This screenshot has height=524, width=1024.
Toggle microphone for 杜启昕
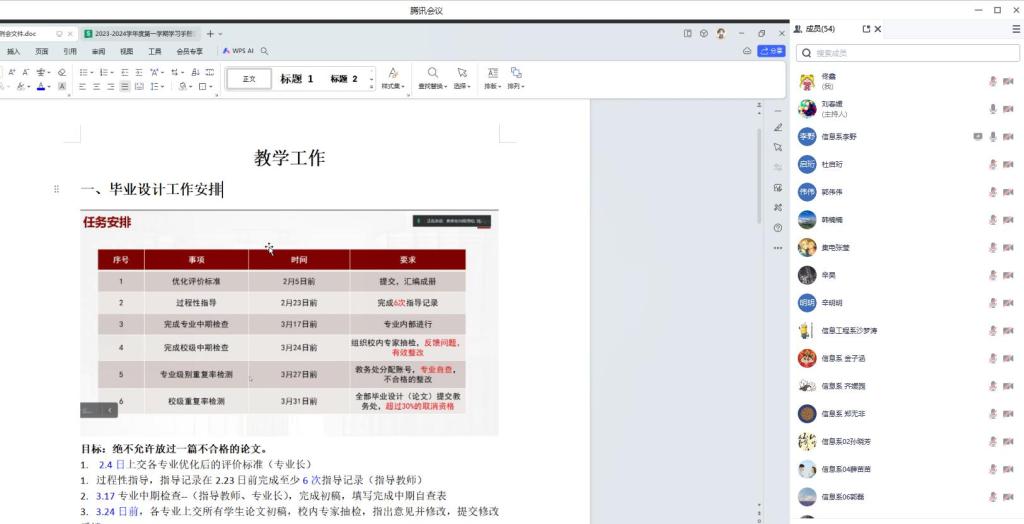[993, 164]
